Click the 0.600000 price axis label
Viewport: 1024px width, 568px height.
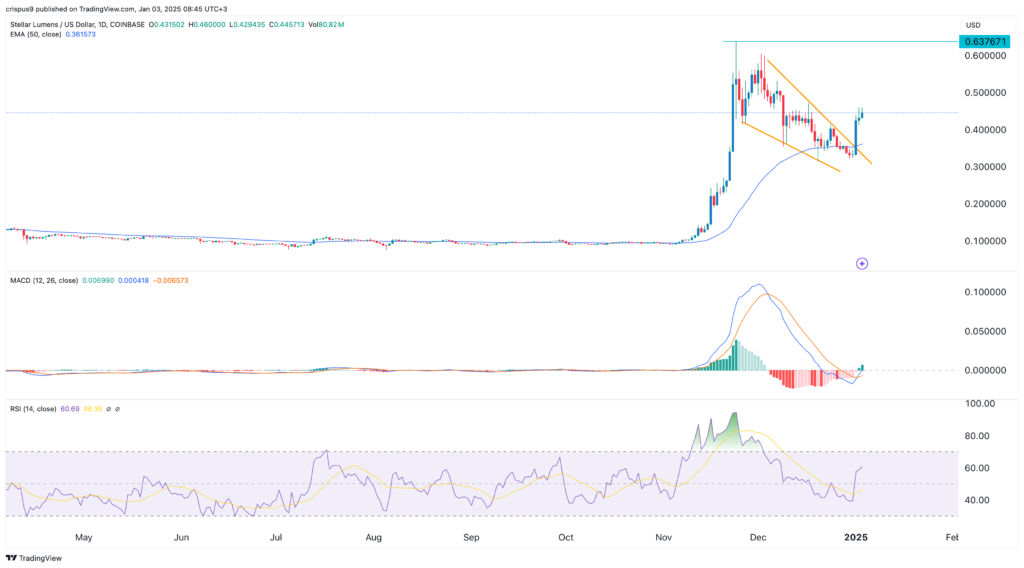coord(985,56)
